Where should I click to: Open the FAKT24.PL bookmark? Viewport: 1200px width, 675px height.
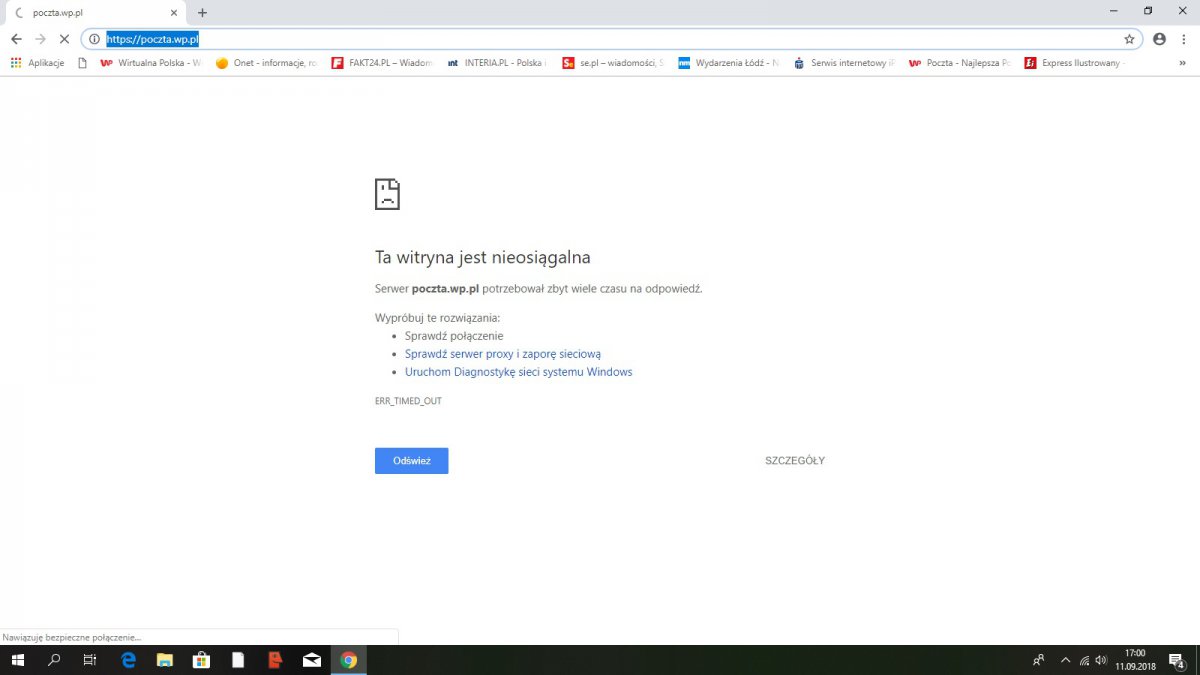pyautogui.click(x=382, y=63)
